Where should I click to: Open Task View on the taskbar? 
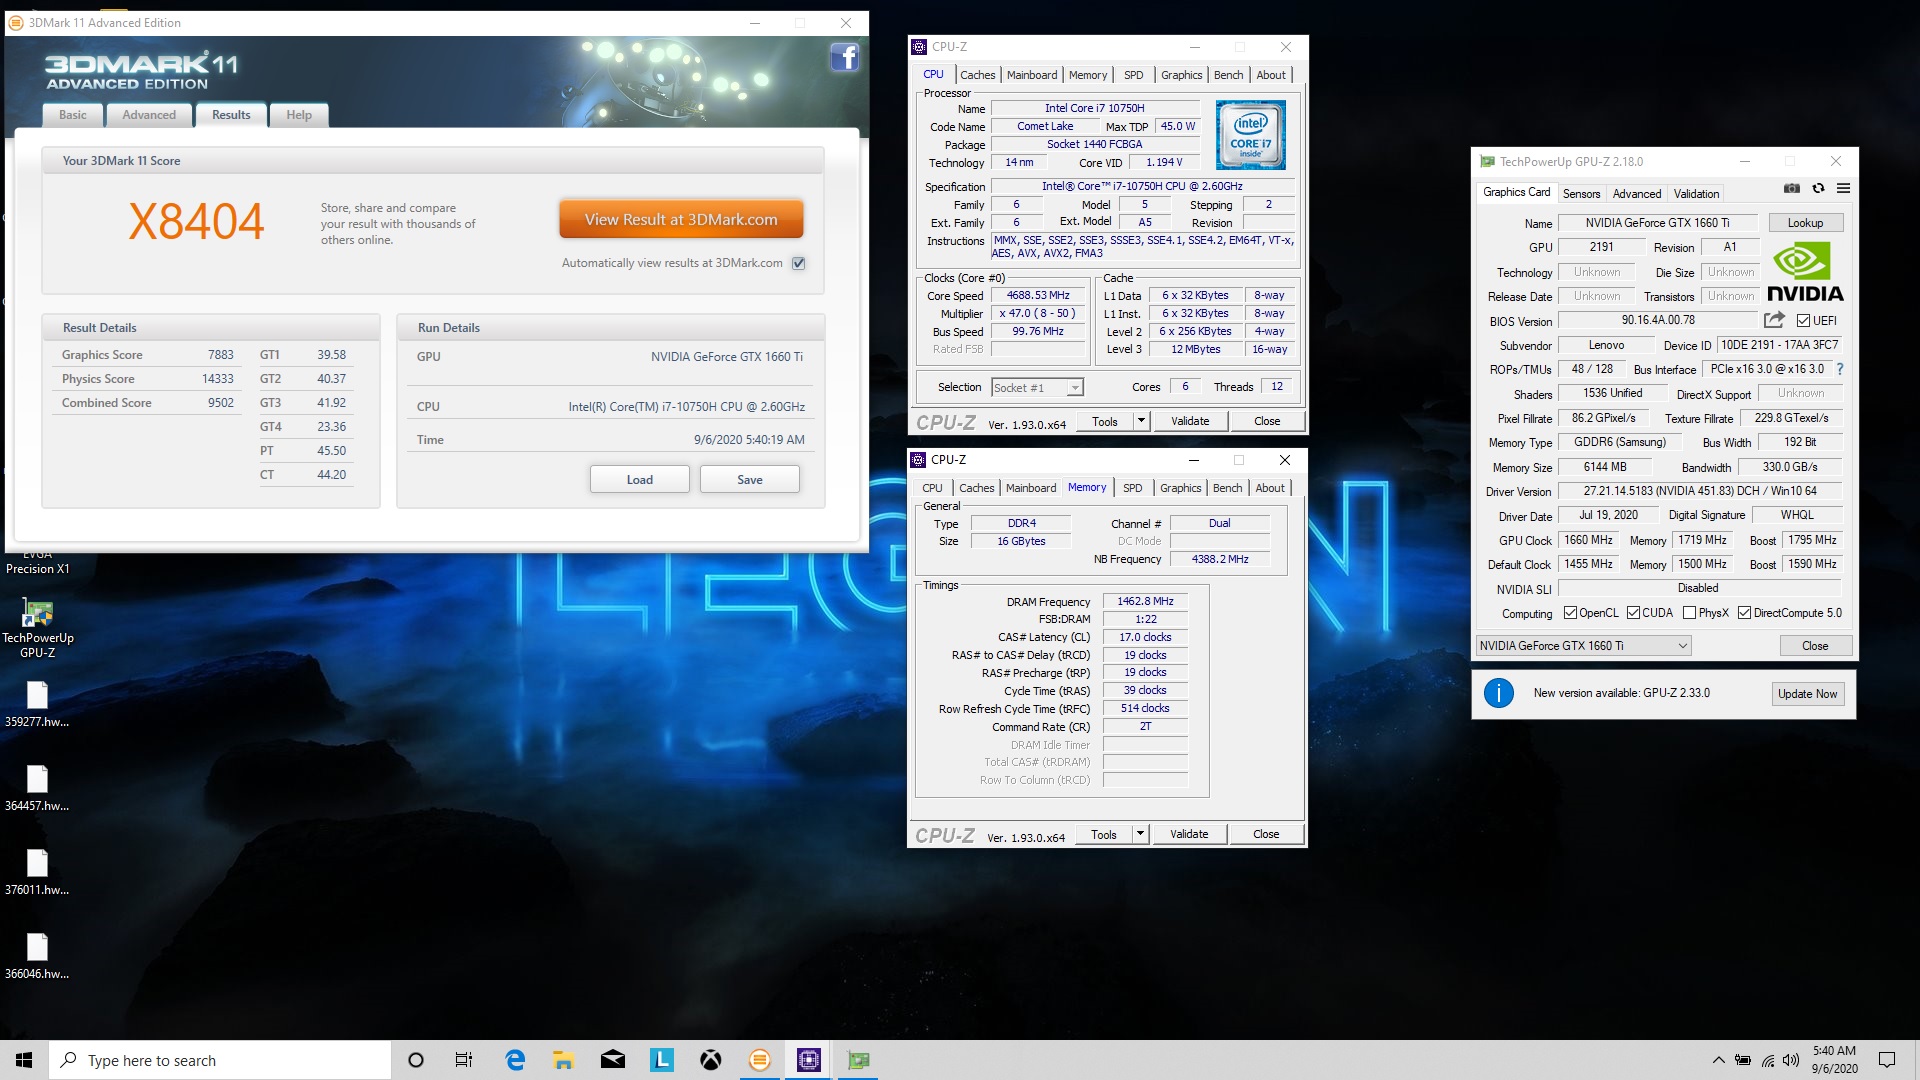pos(464,1060)
